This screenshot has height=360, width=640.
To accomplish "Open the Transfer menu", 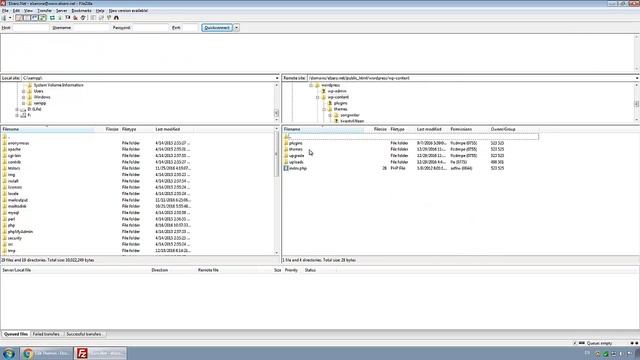I will 44,11.
